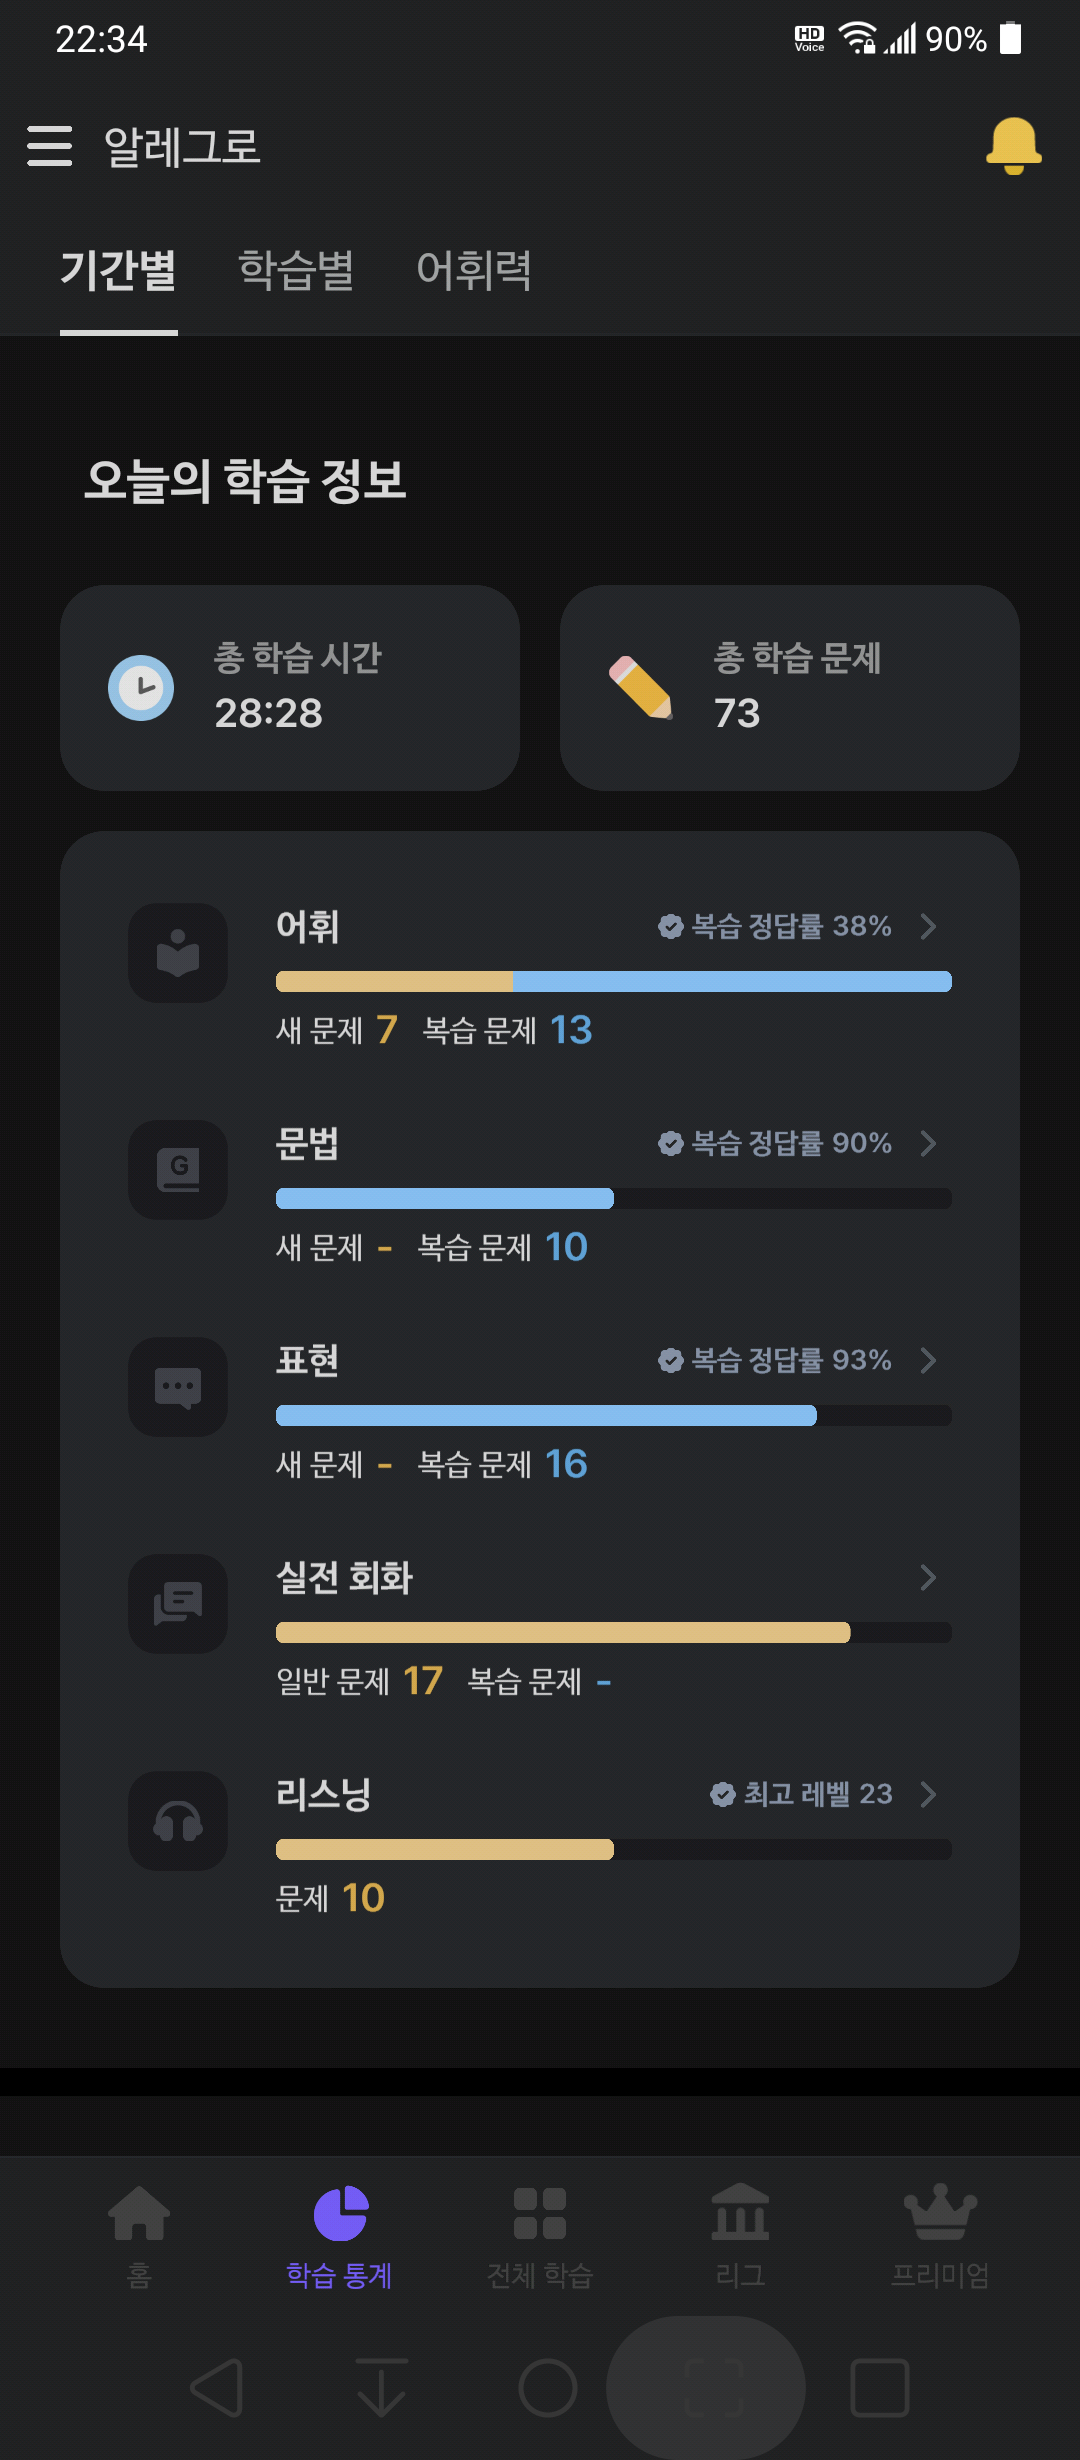The image size is (1080, 2460).
Task: Switch to the 학습별 tab
Action: point(296,270)
